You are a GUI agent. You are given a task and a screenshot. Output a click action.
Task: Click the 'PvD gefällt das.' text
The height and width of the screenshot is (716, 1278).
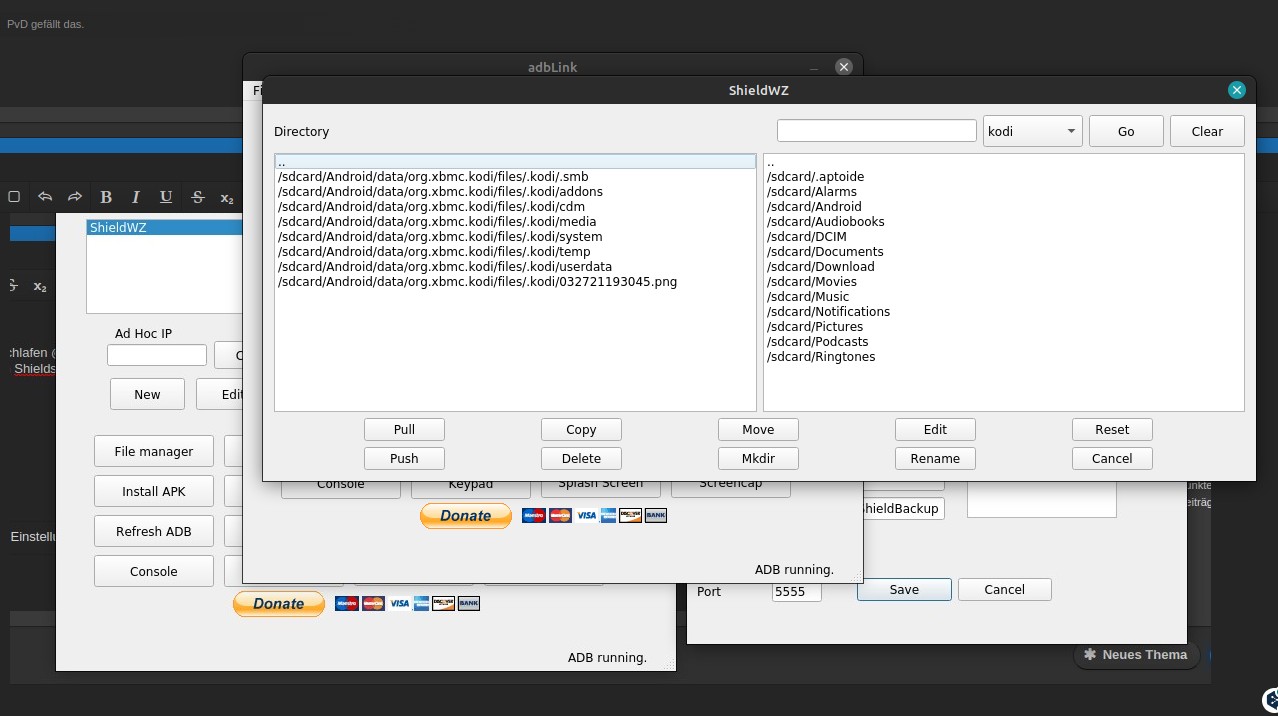(x=46, y=24)
